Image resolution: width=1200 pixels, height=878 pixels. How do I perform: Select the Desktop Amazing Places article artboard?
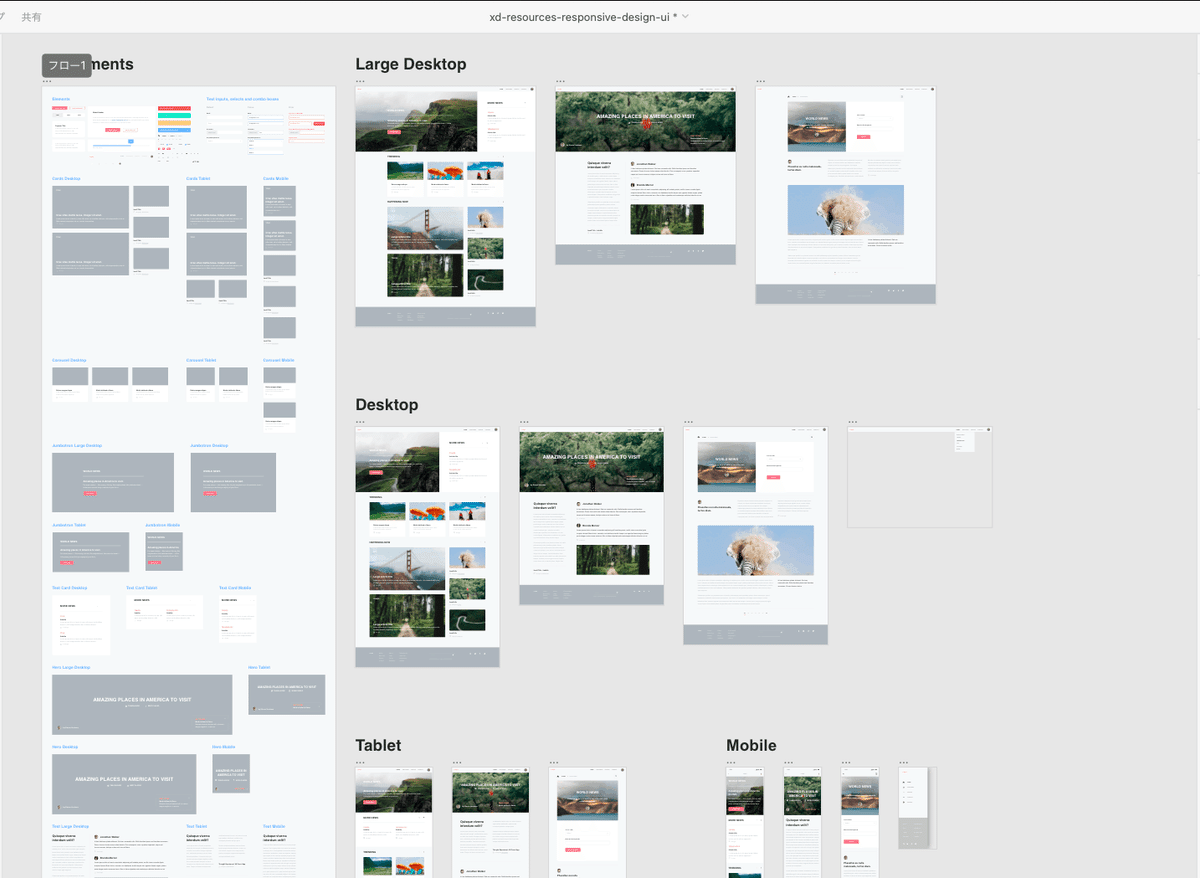591,516
